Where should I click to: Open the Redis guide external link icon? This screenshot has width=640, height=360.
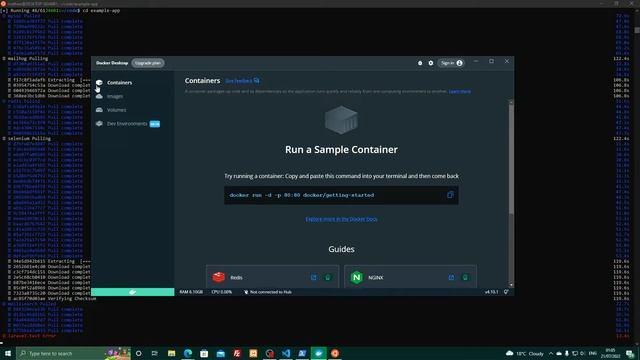click(313, 277)
